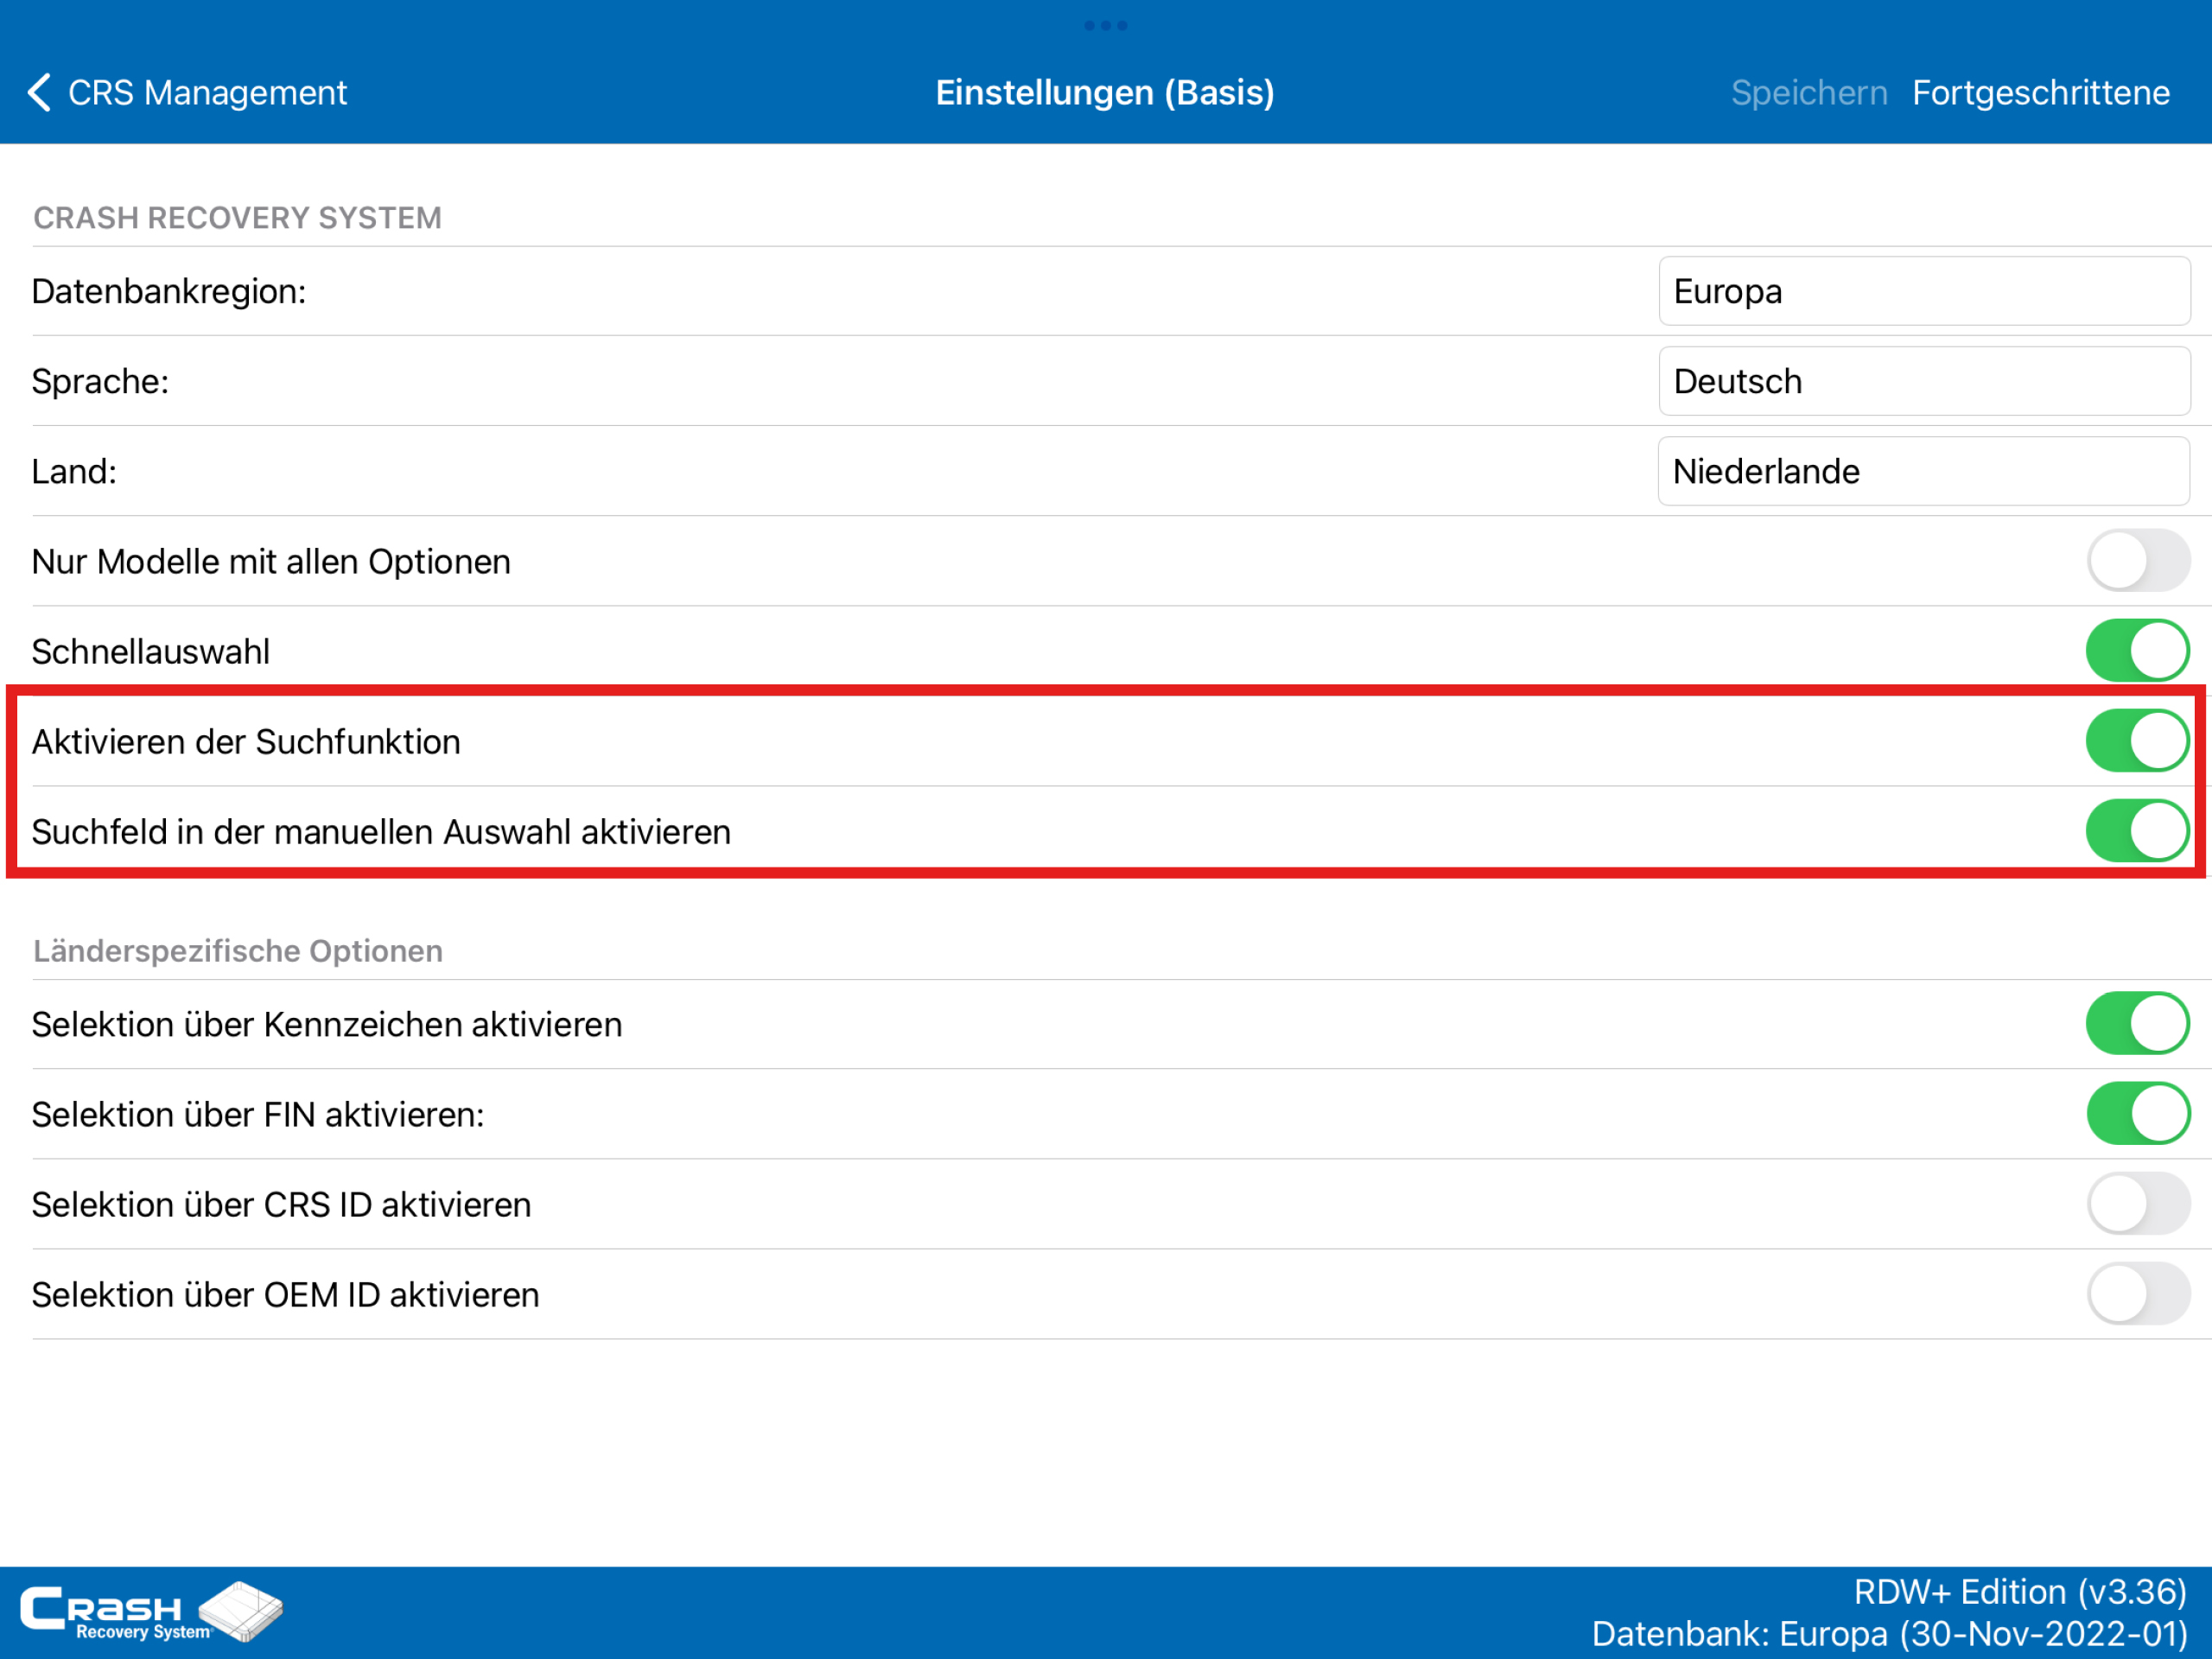
Task: Click the Nur Modelle mit allen Optionen label
Action: tap(271, 562)
